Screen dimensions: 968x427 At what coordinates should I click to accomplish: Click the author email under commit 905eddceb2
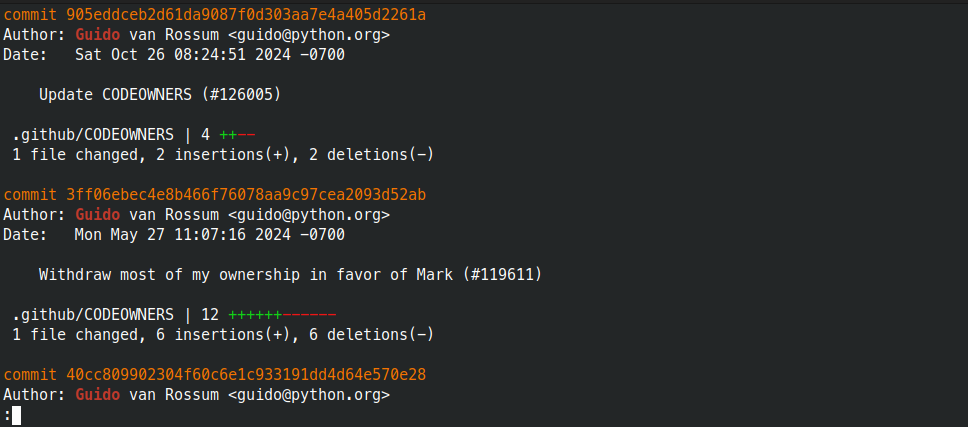click(309, 34)
